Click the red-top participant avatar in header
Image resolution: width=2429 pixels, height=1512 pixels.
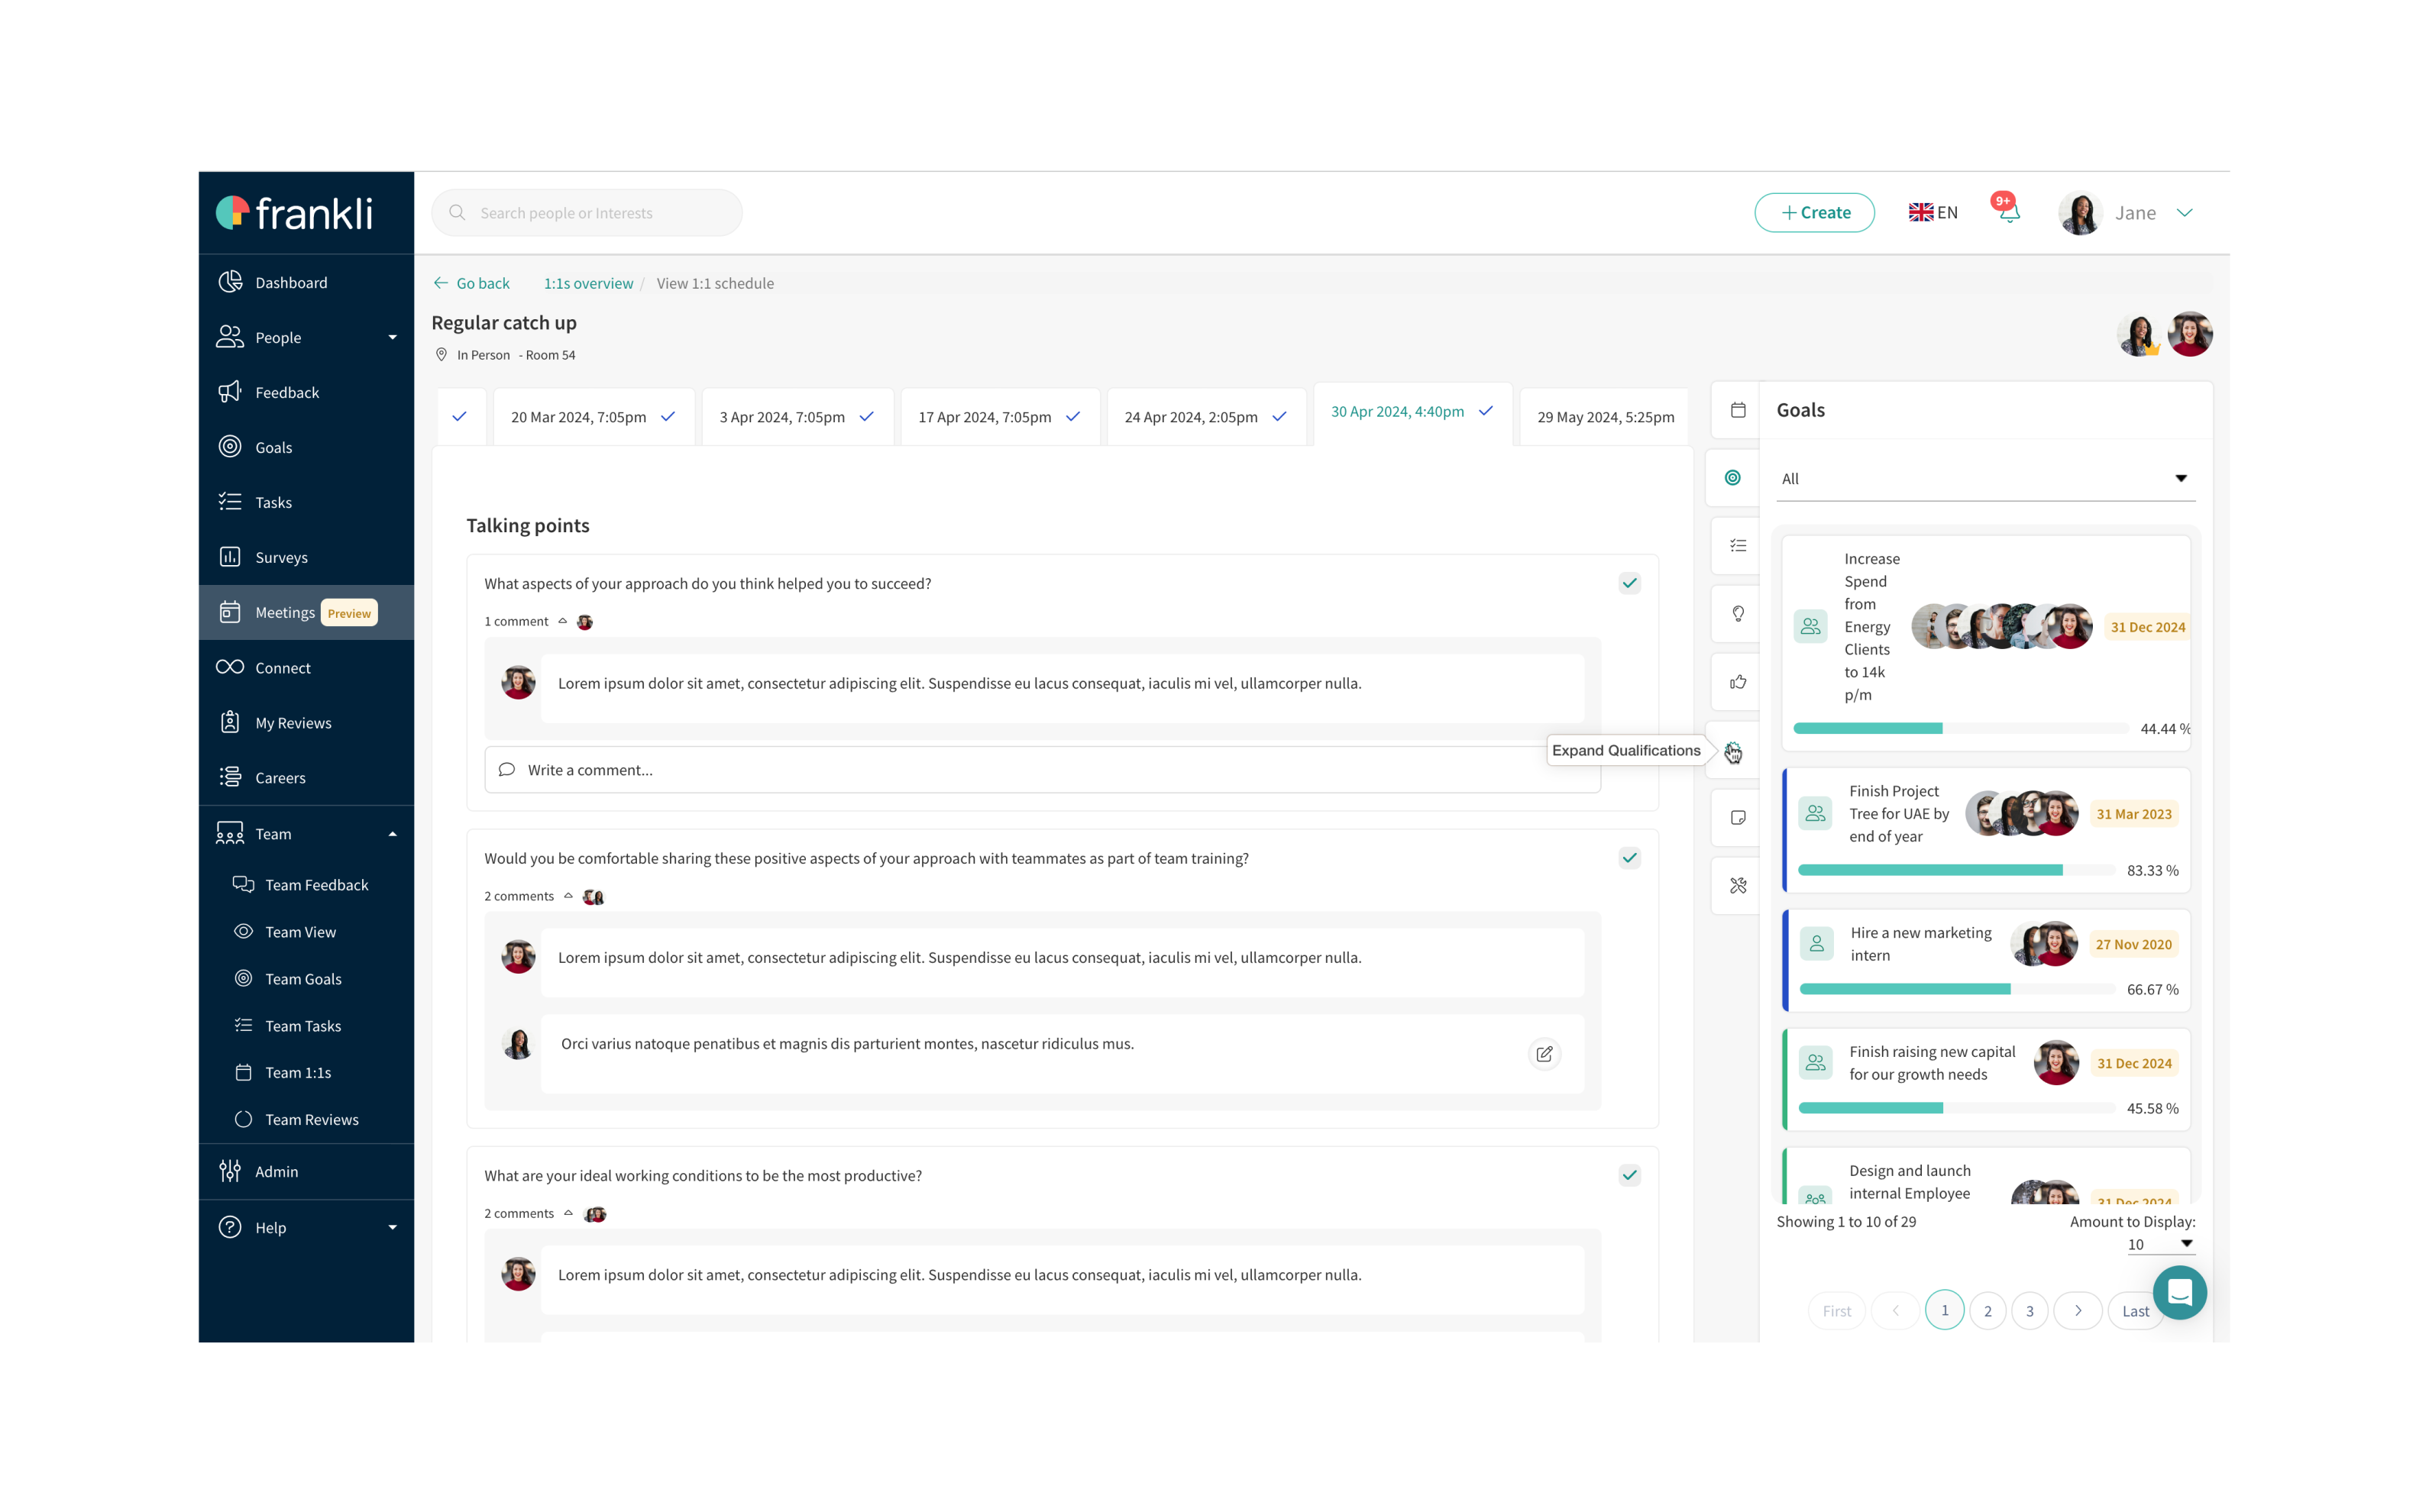[2189, 335]
